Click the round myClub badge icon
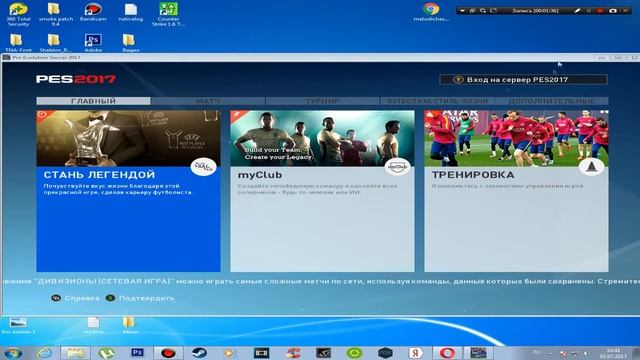This screenshot has width=640, height=360. coord(398,167)
